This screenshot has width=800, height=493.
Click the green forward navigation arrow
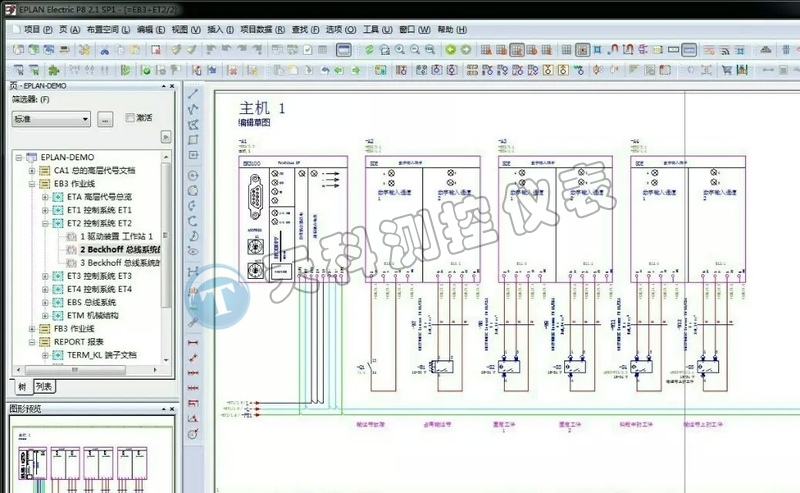click(467, 49)
